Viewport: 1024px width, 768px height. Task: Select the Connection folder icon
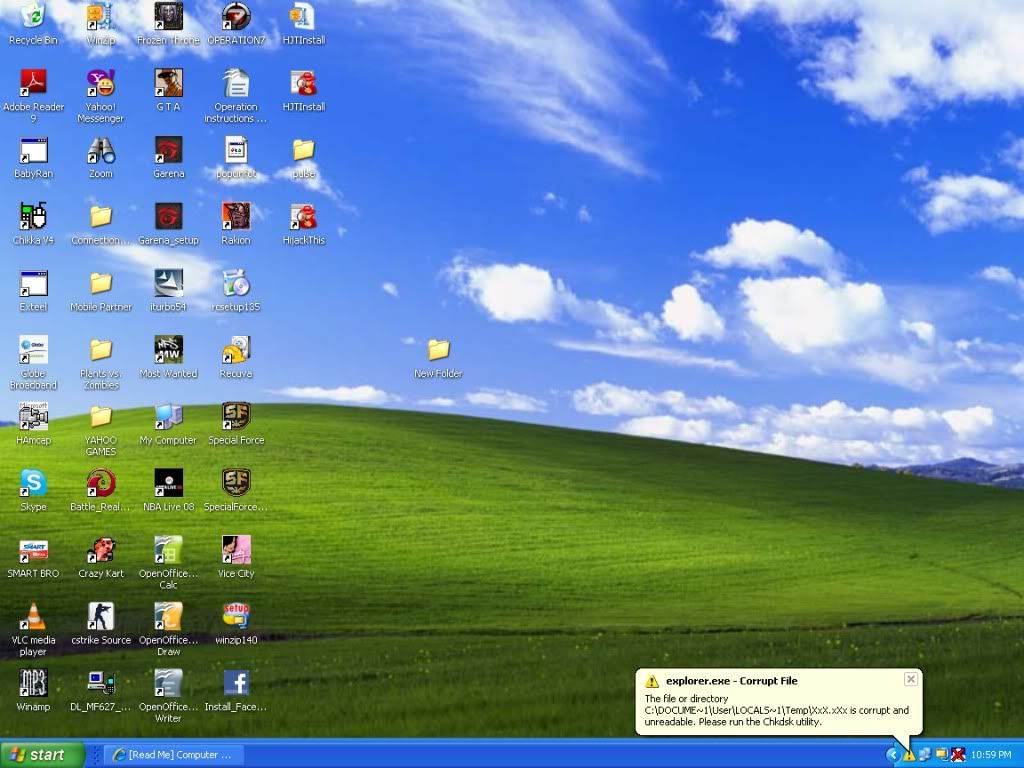101,224
